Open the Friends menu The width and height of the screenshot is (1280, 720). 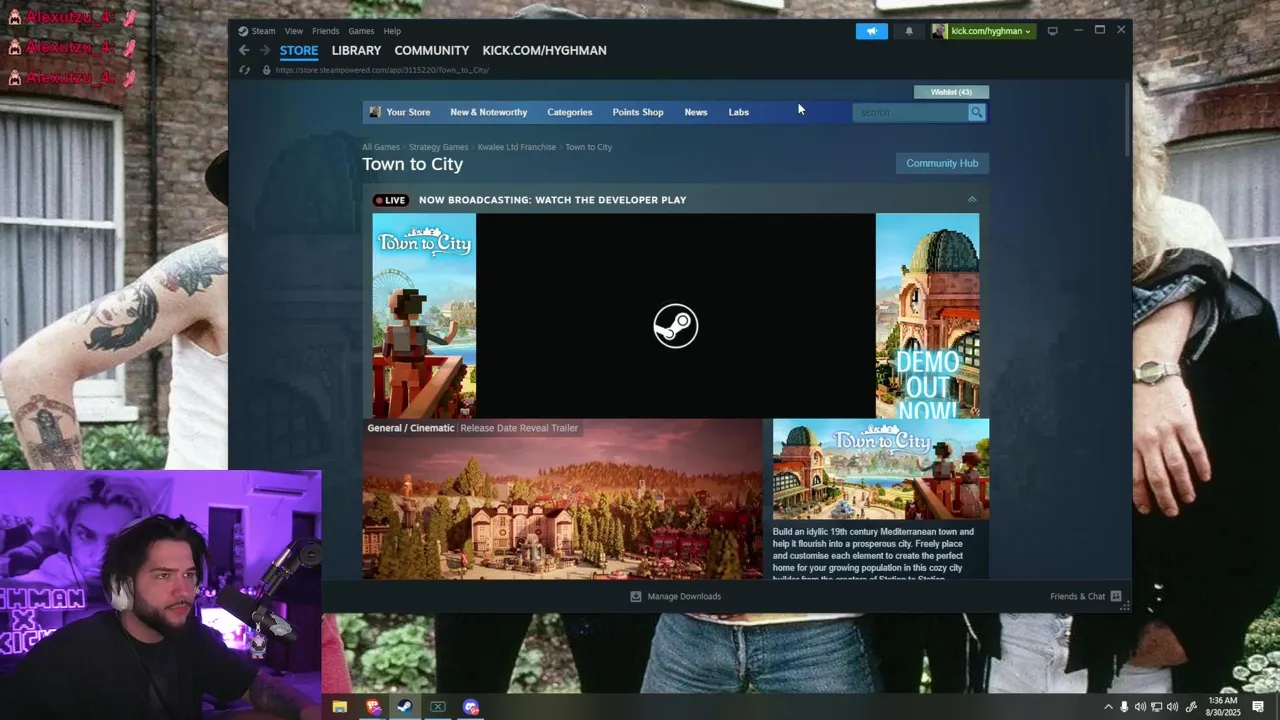tap(325, 31)
